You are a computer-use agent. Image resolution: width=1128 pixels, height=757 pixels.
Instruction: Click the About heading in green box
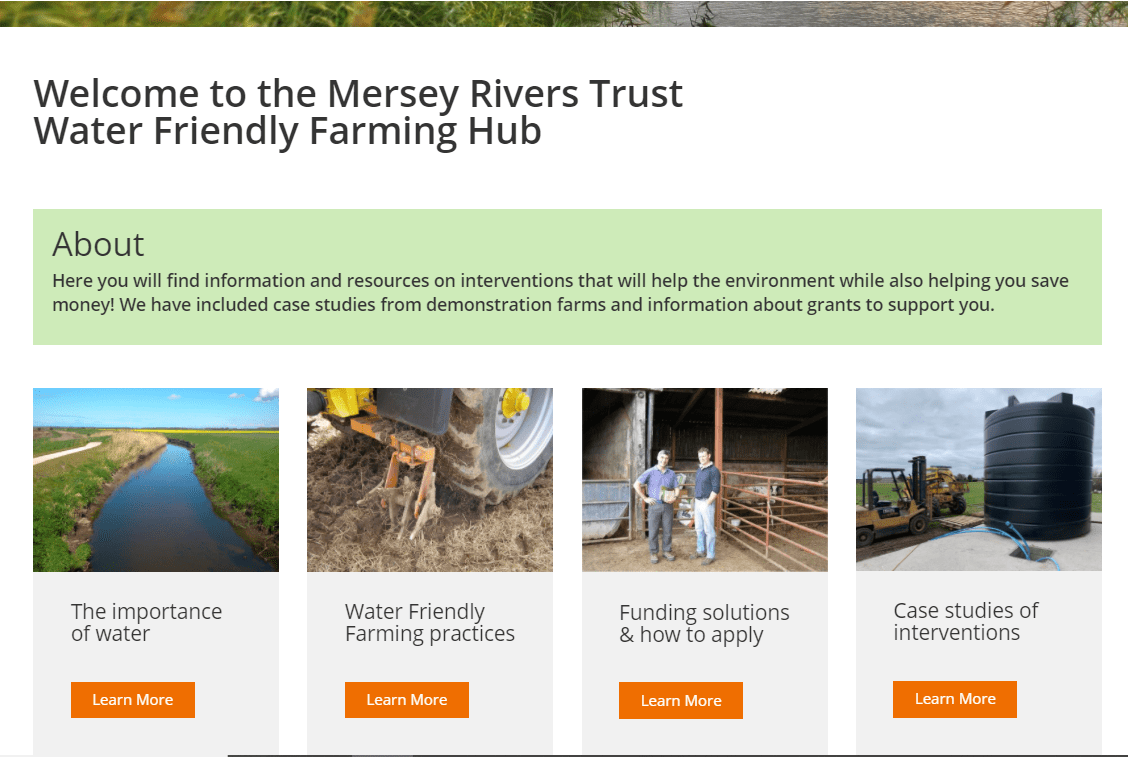(99, 245)
